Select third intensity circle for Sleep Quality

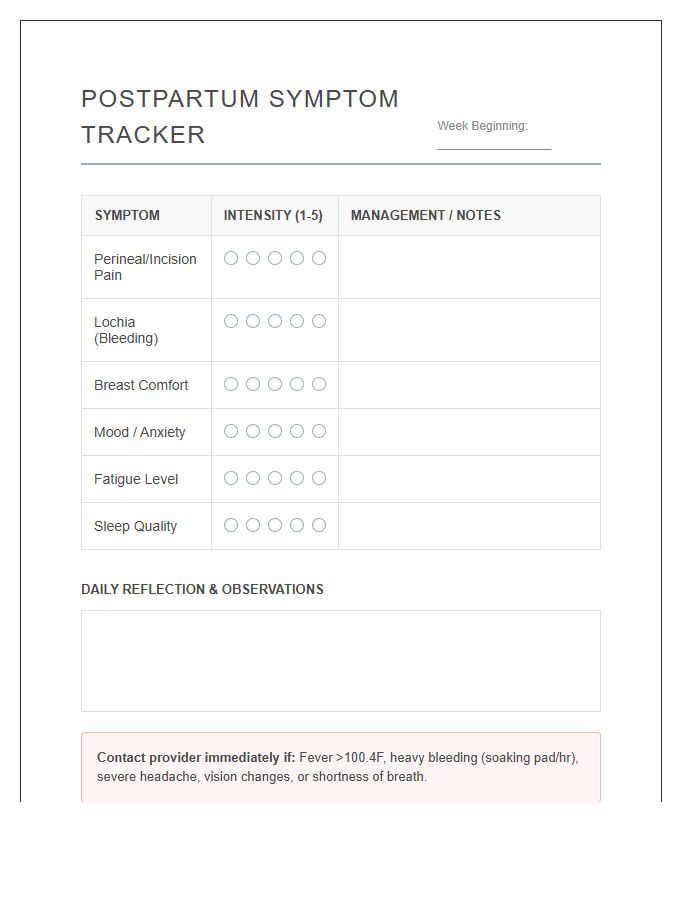[x=275, y=526]
